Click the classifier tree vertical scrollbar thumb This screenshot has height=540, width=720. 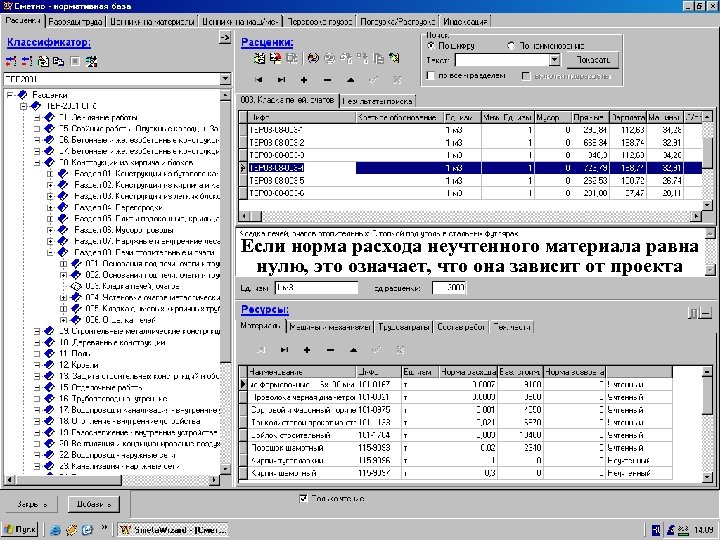(x=225, y=233)
